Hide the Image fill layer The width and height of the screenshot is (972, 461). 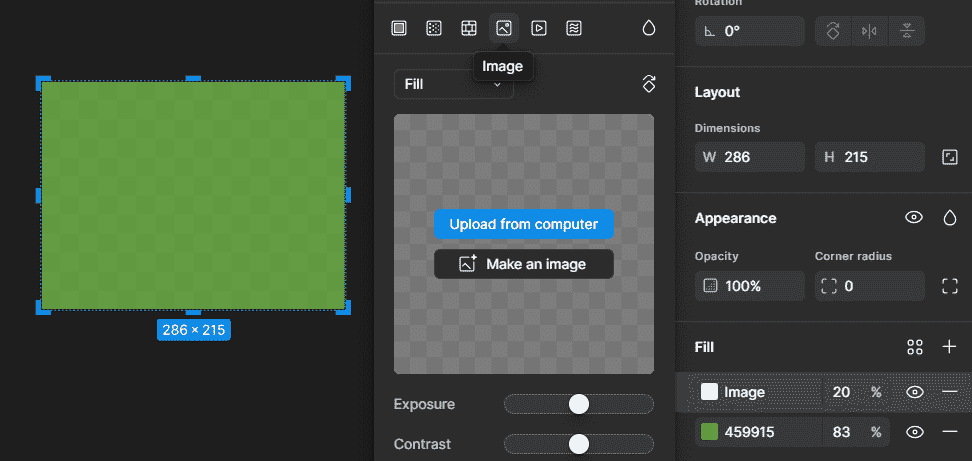tap(914, 392)
